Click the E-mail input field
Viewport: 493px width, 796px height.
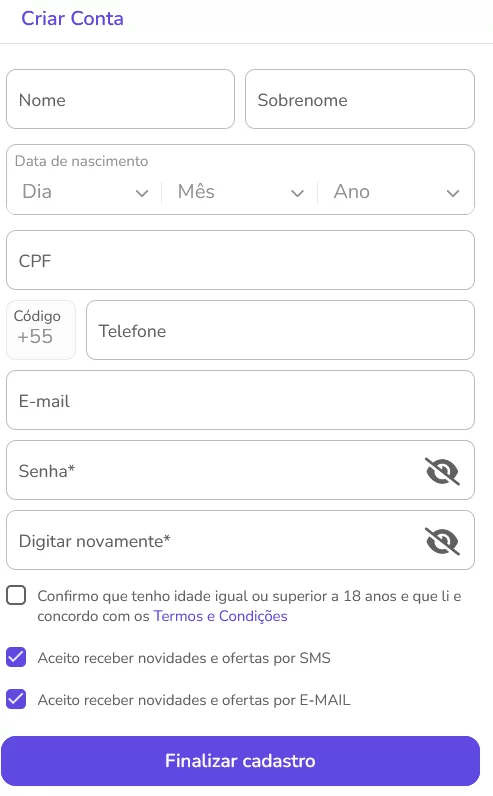pos(240,400)
